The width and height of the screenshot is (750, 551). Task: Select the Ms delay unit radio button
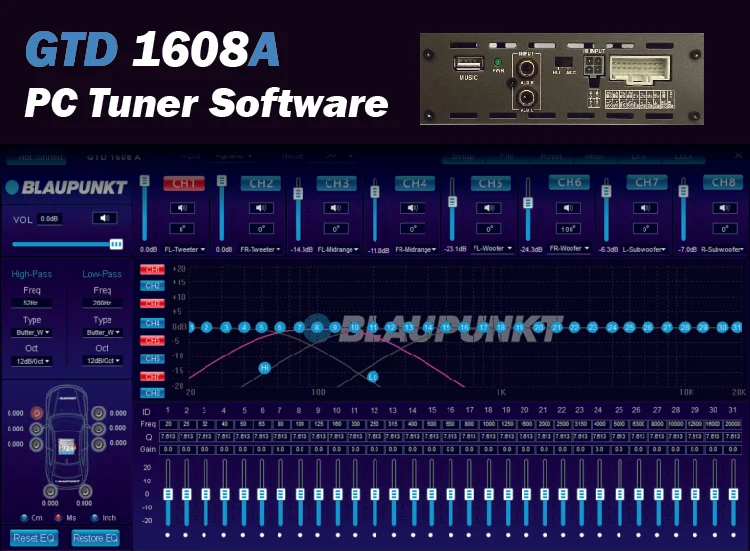(x=58, y=518)
